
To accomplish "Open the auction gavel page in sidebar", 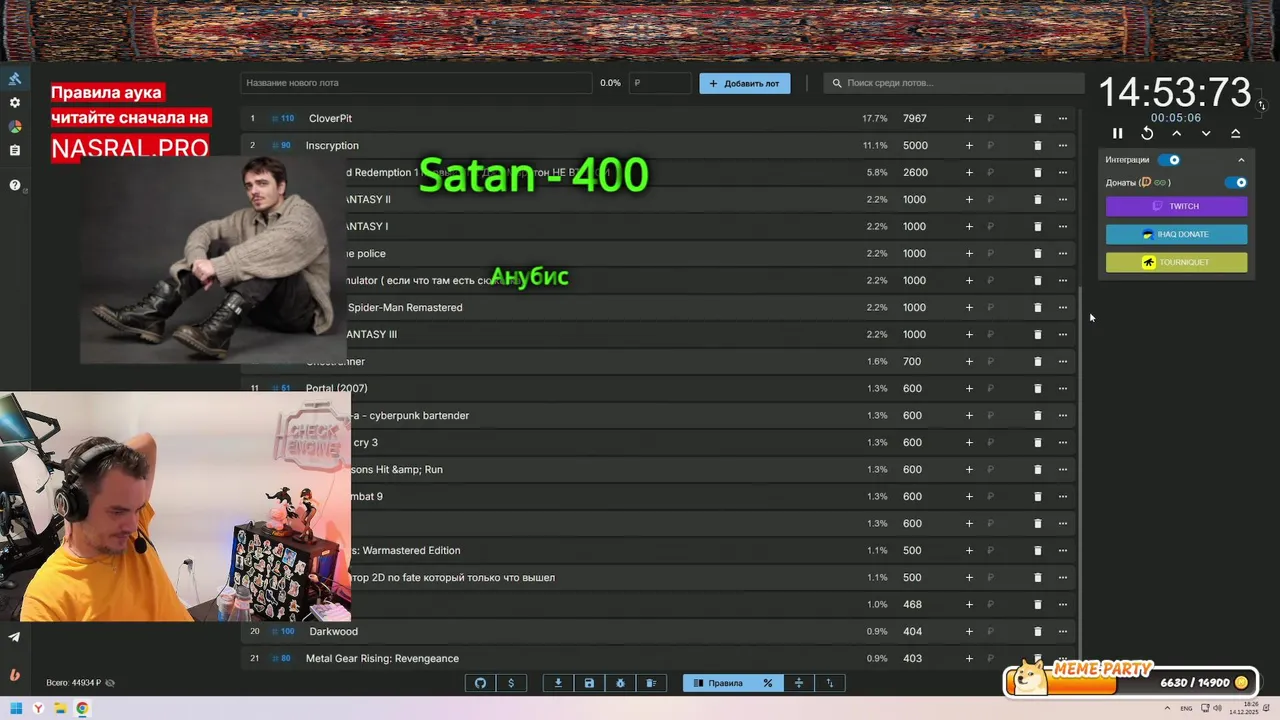I will [15, 79].
